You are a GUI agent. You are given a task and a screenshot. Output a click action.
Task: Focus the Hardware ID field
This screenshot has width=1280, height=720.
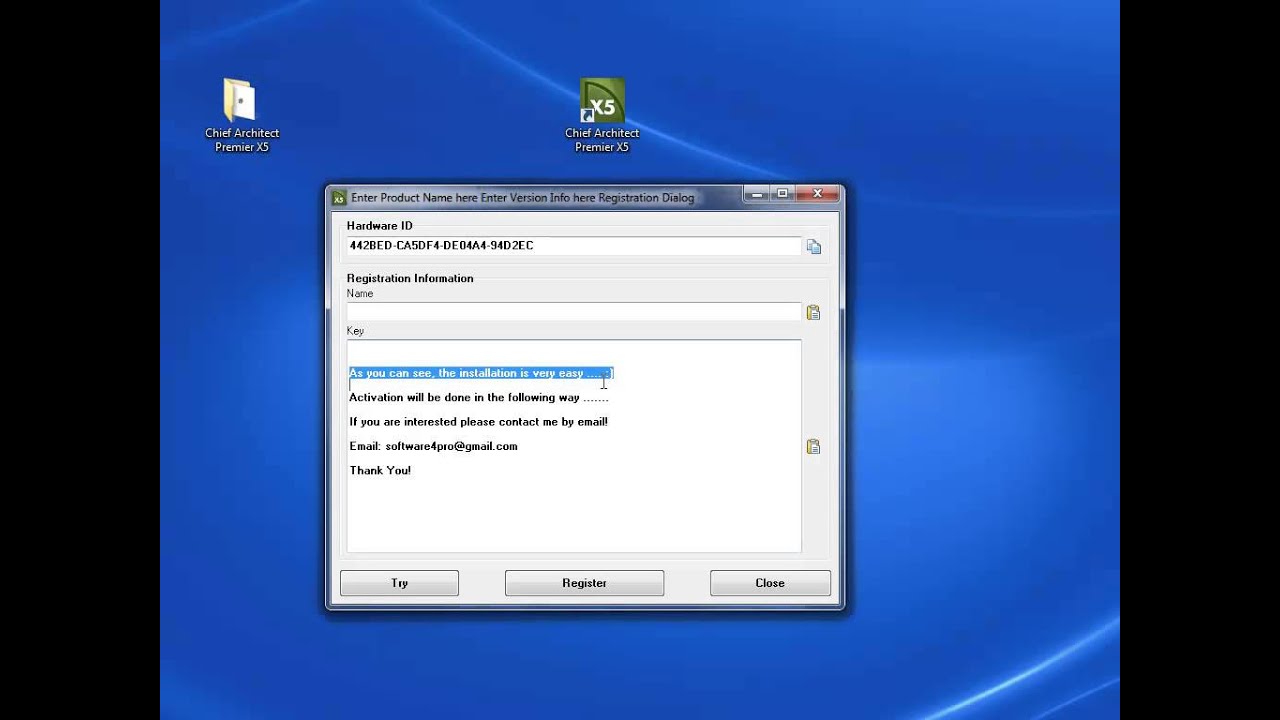click(574, 246)
